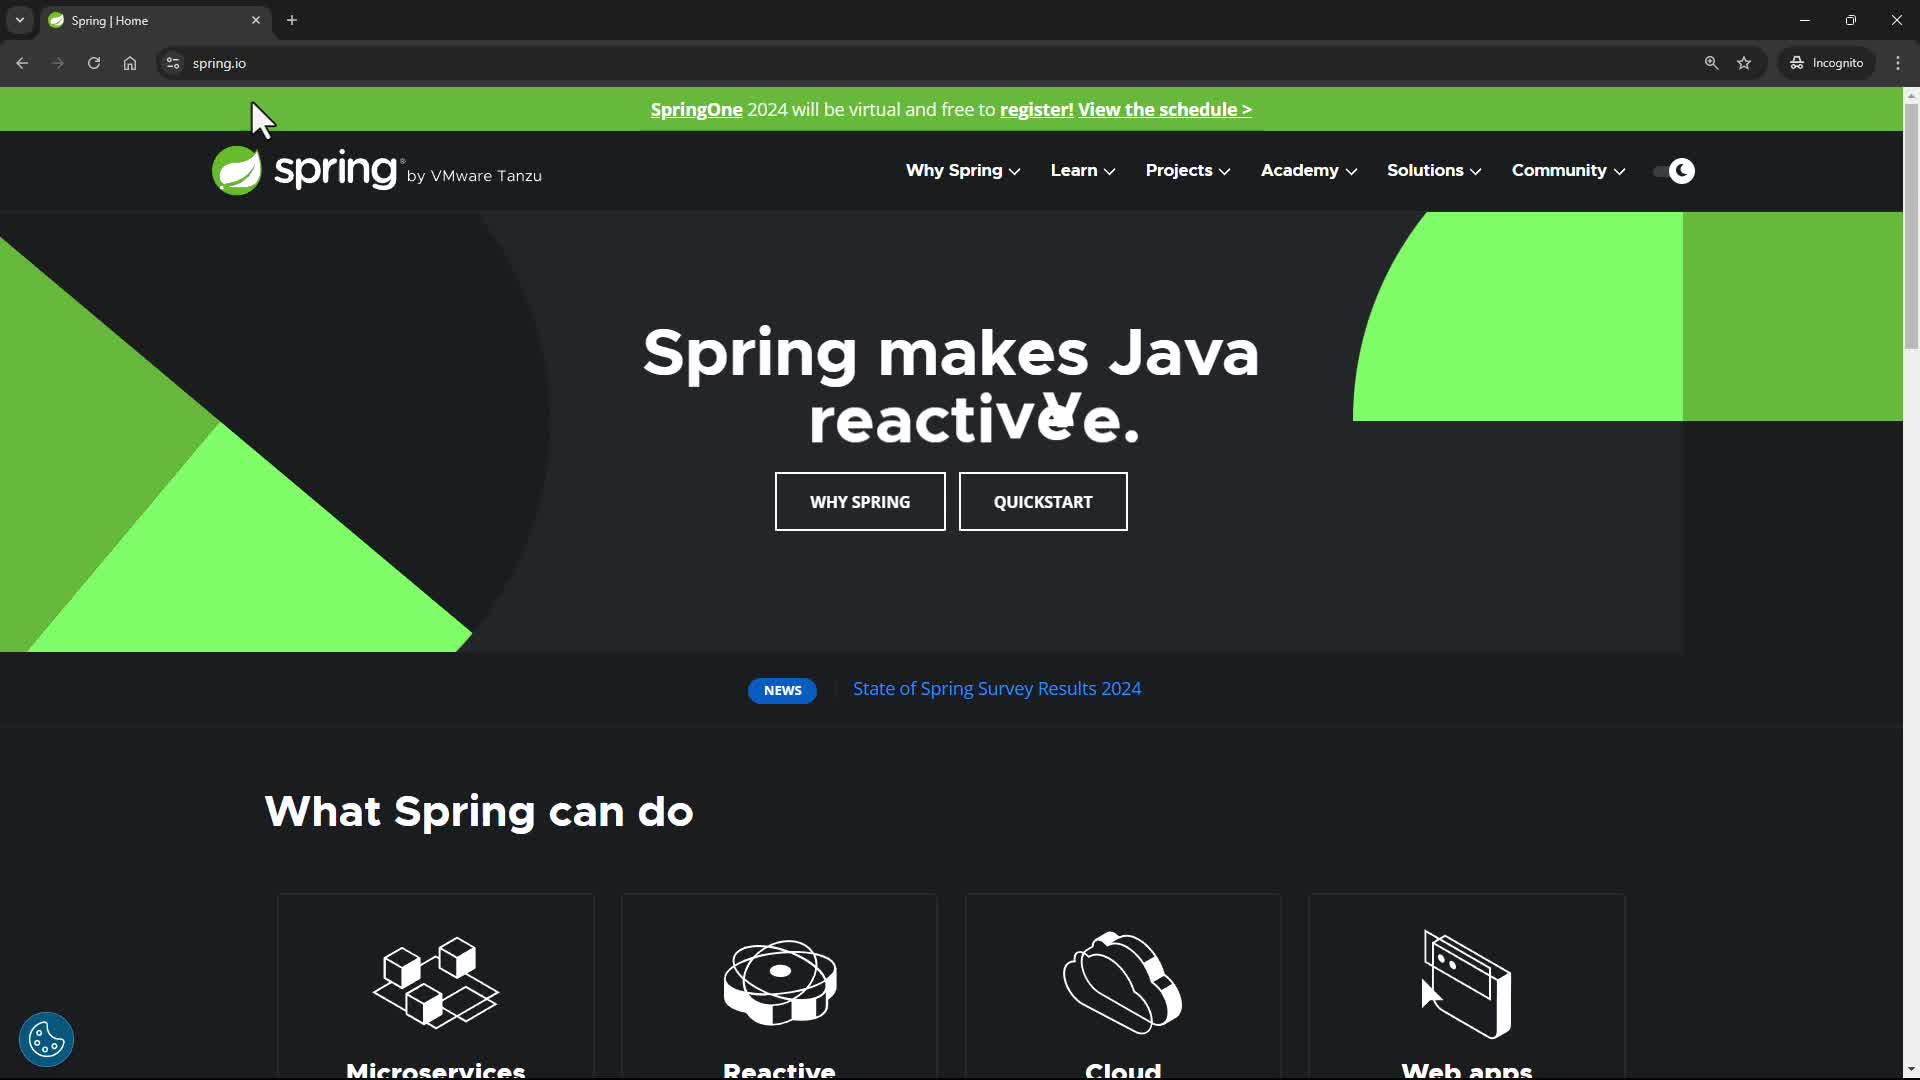Image resolution: width=1920 pixels, height=1080 pixels.
Task: Expand the Projects menu
Action: point(1188,171)
